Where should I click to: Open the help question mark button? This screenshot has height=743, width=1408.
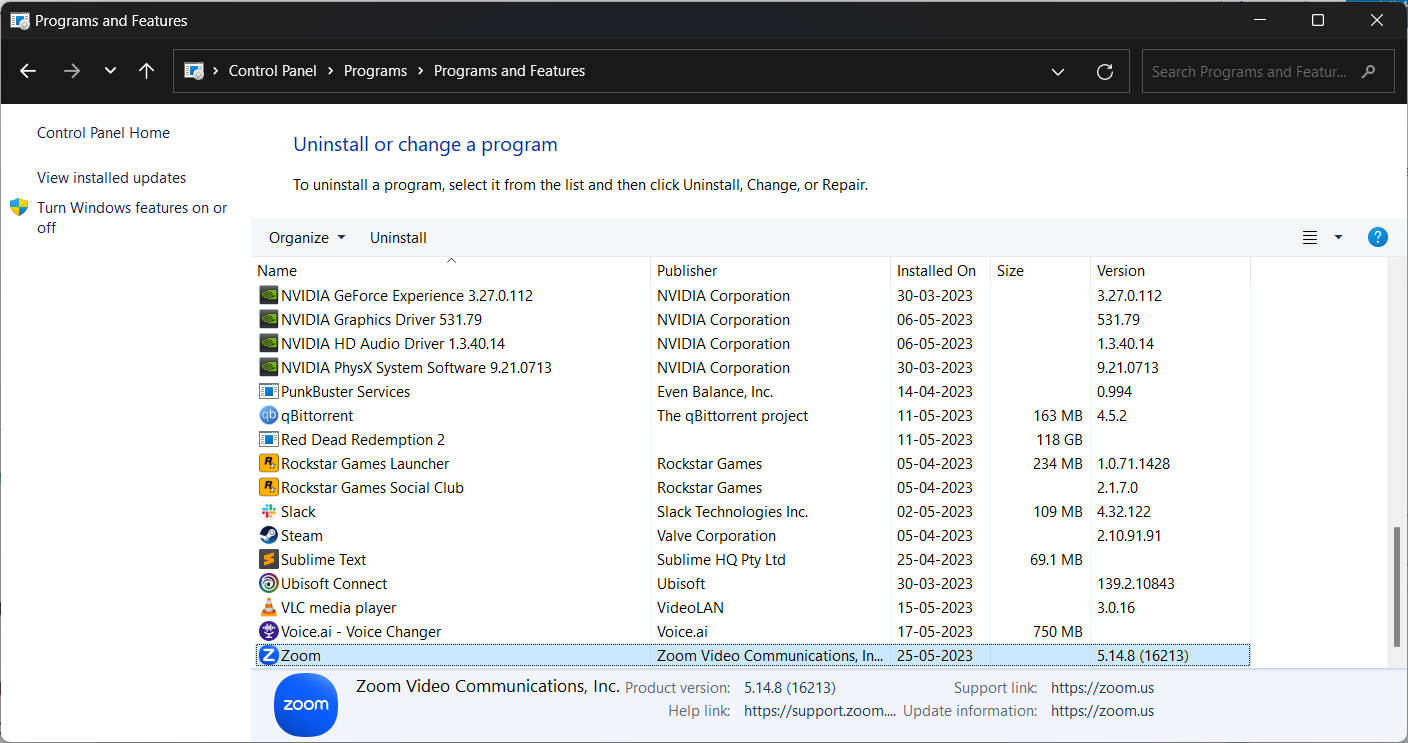tap(1377, 237)
